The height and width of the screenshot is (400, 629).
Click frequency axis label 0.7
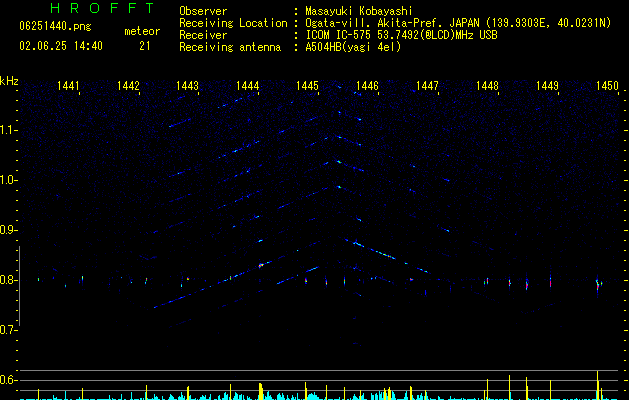pos(8,330)
